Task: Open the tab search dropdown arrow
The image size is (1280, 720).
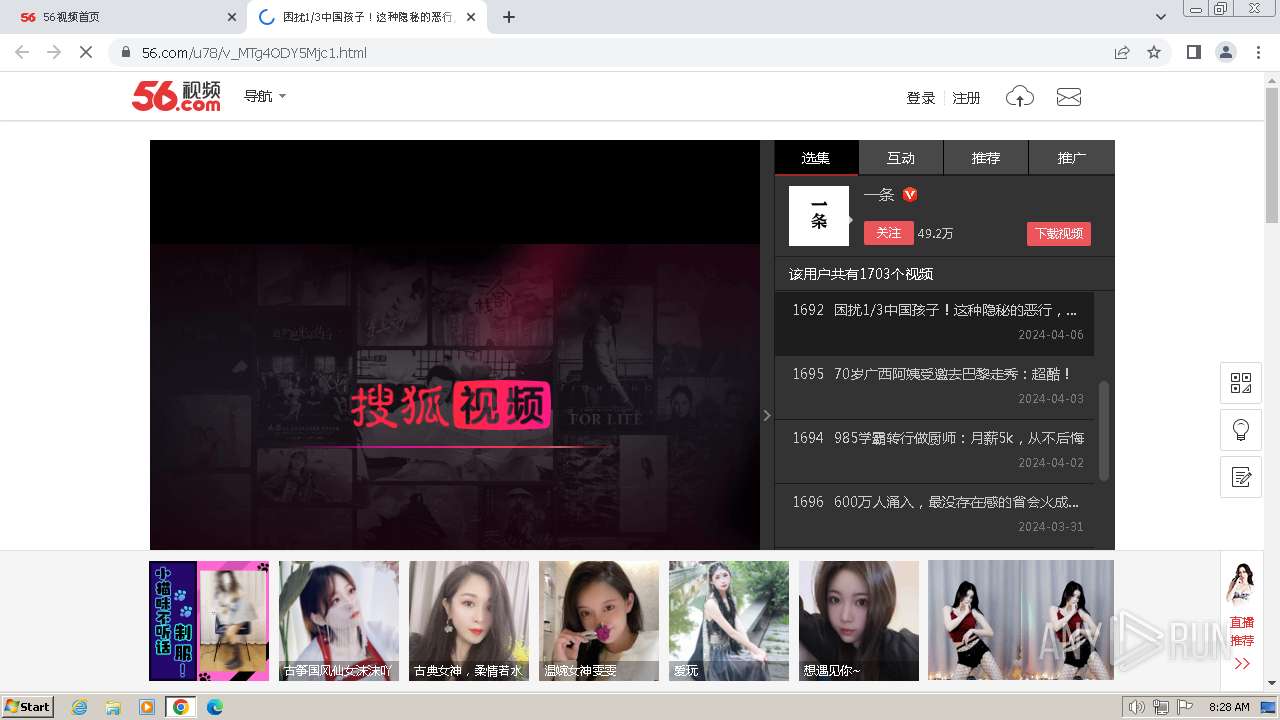Action: (x=1161, y=17)
